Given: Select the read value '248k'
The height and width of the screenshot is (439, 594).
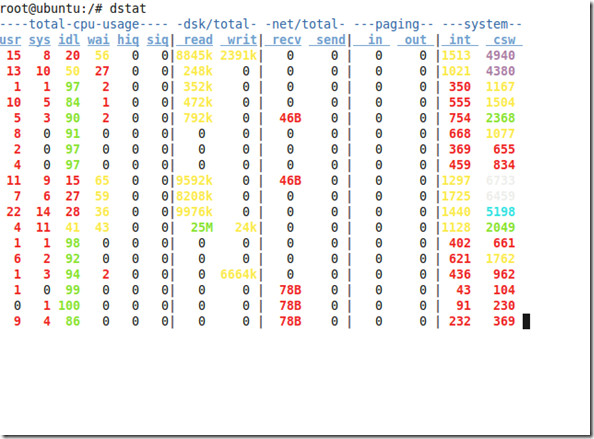Looking at the screenshot, I should [198, 71].
